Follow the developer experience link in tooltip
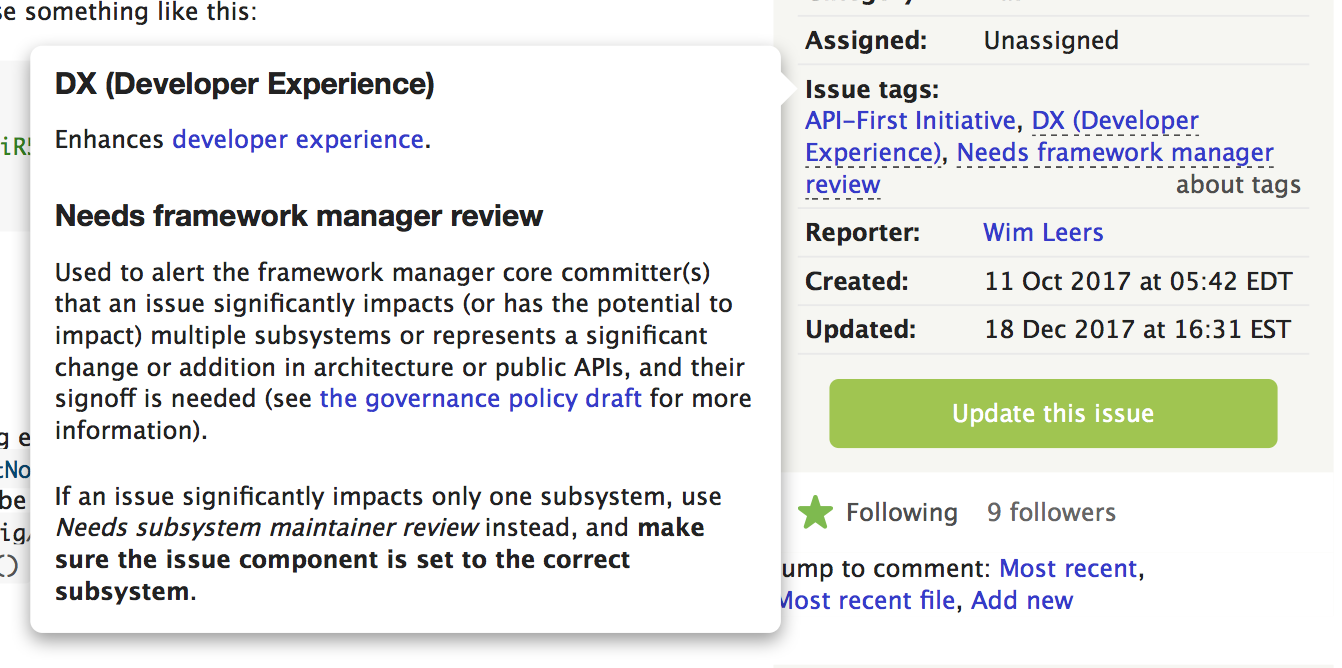1342x668 pixels. [x=298, y=140]
